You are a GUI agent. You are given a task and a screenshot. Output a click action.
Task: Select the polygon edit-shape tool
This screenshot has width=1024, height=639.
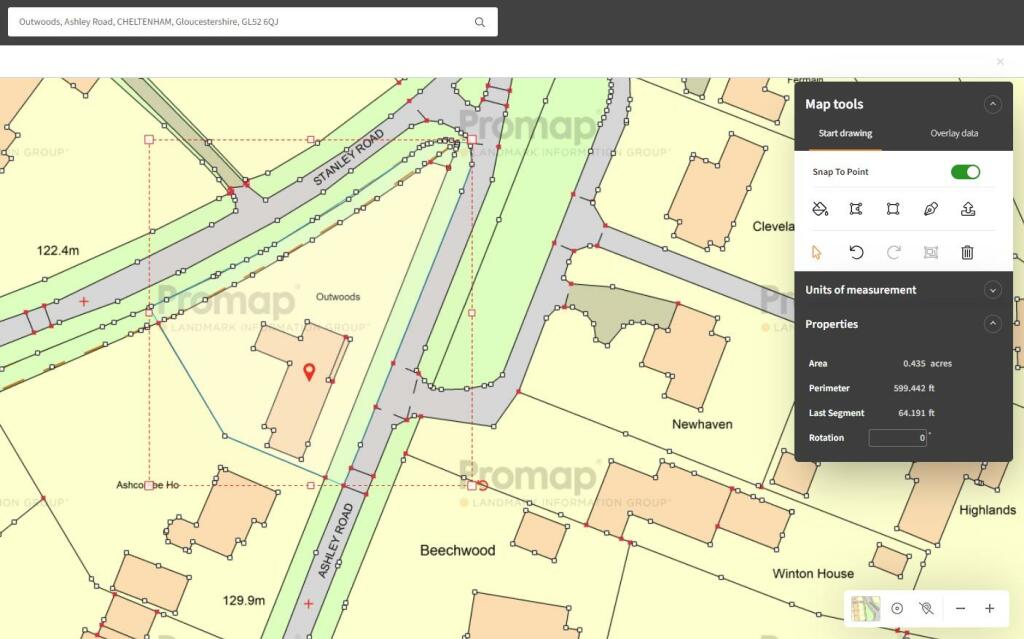856,209
